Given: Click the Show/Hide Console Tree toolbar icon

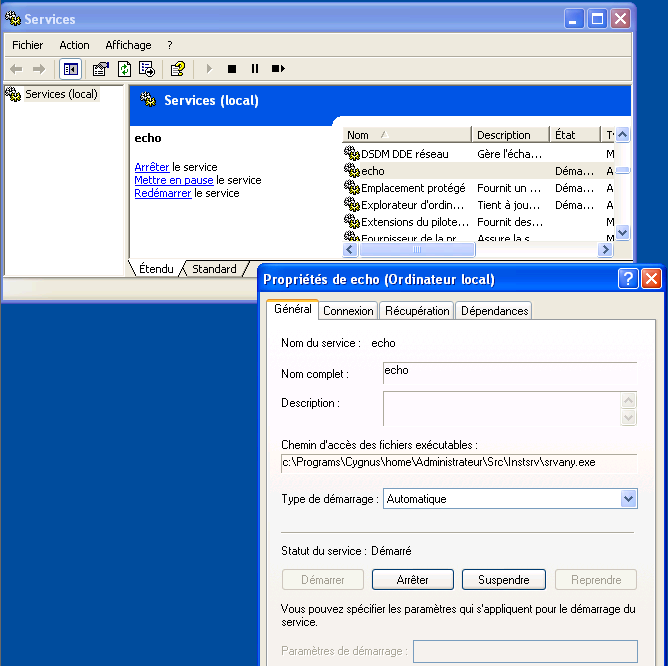Looking at the screenshot, I should pyautogui.click(x=71, y=69).
